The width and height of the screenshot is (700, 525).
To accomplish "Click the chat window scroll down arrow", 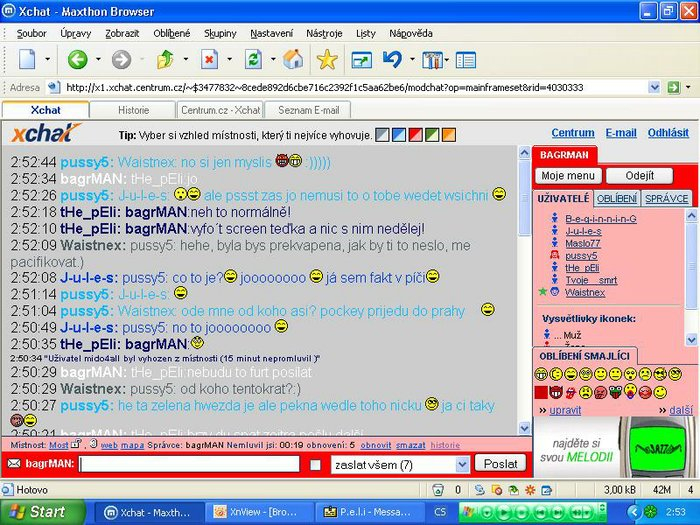I will pyautogui.click(x=525, y=428).
